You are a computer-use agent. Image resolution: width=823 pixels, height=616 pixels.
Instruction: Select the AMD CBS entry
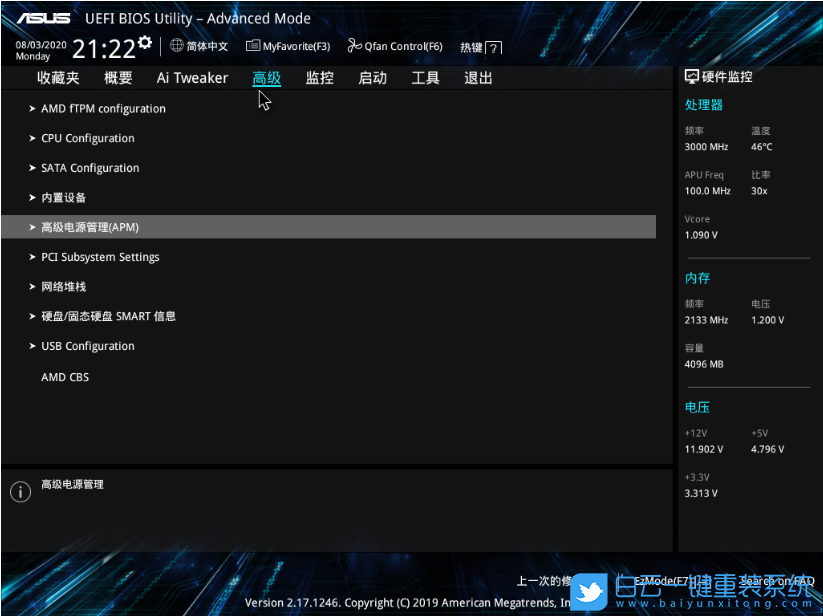(65, 377)
